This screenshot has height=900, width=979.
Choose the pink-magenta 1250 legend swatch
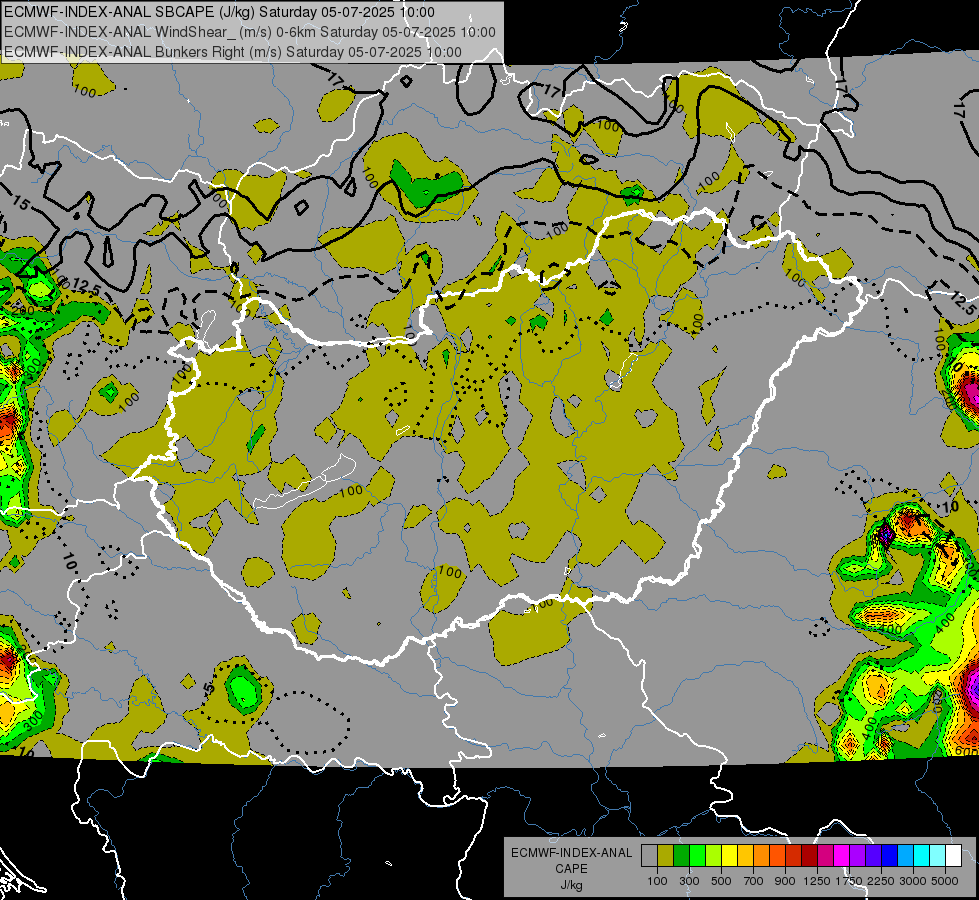825,856
